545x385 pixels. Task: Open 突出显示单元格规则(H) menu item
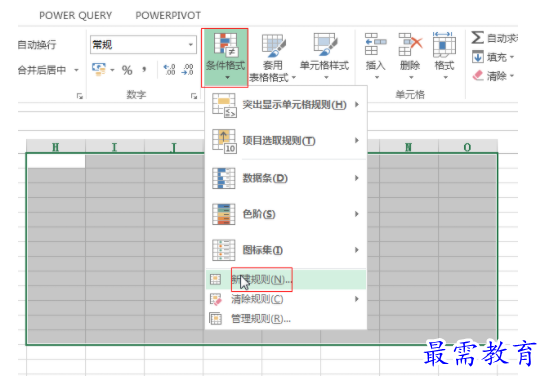tap(286, 105)
